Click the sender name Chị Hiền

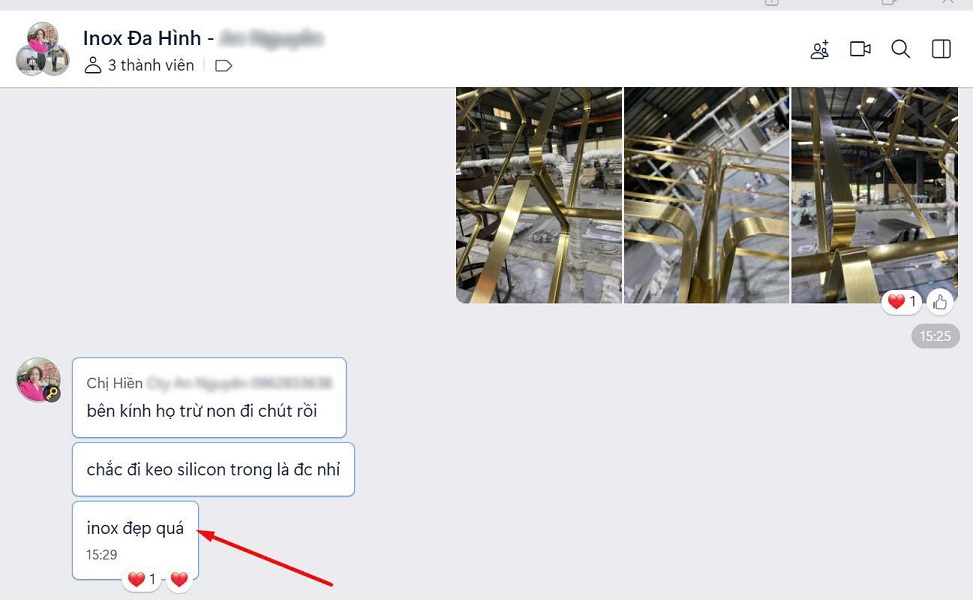point(115,383)
